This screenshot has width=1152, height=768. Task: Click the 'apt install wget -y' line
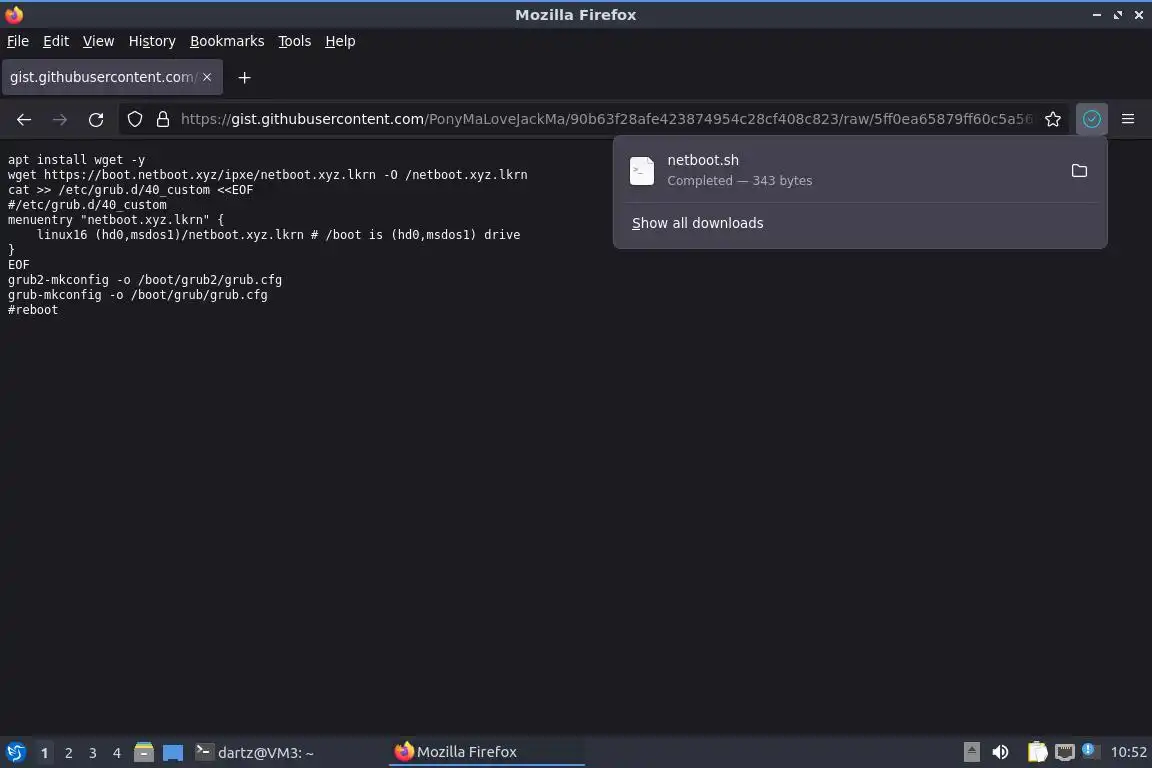tap(76, 159)
